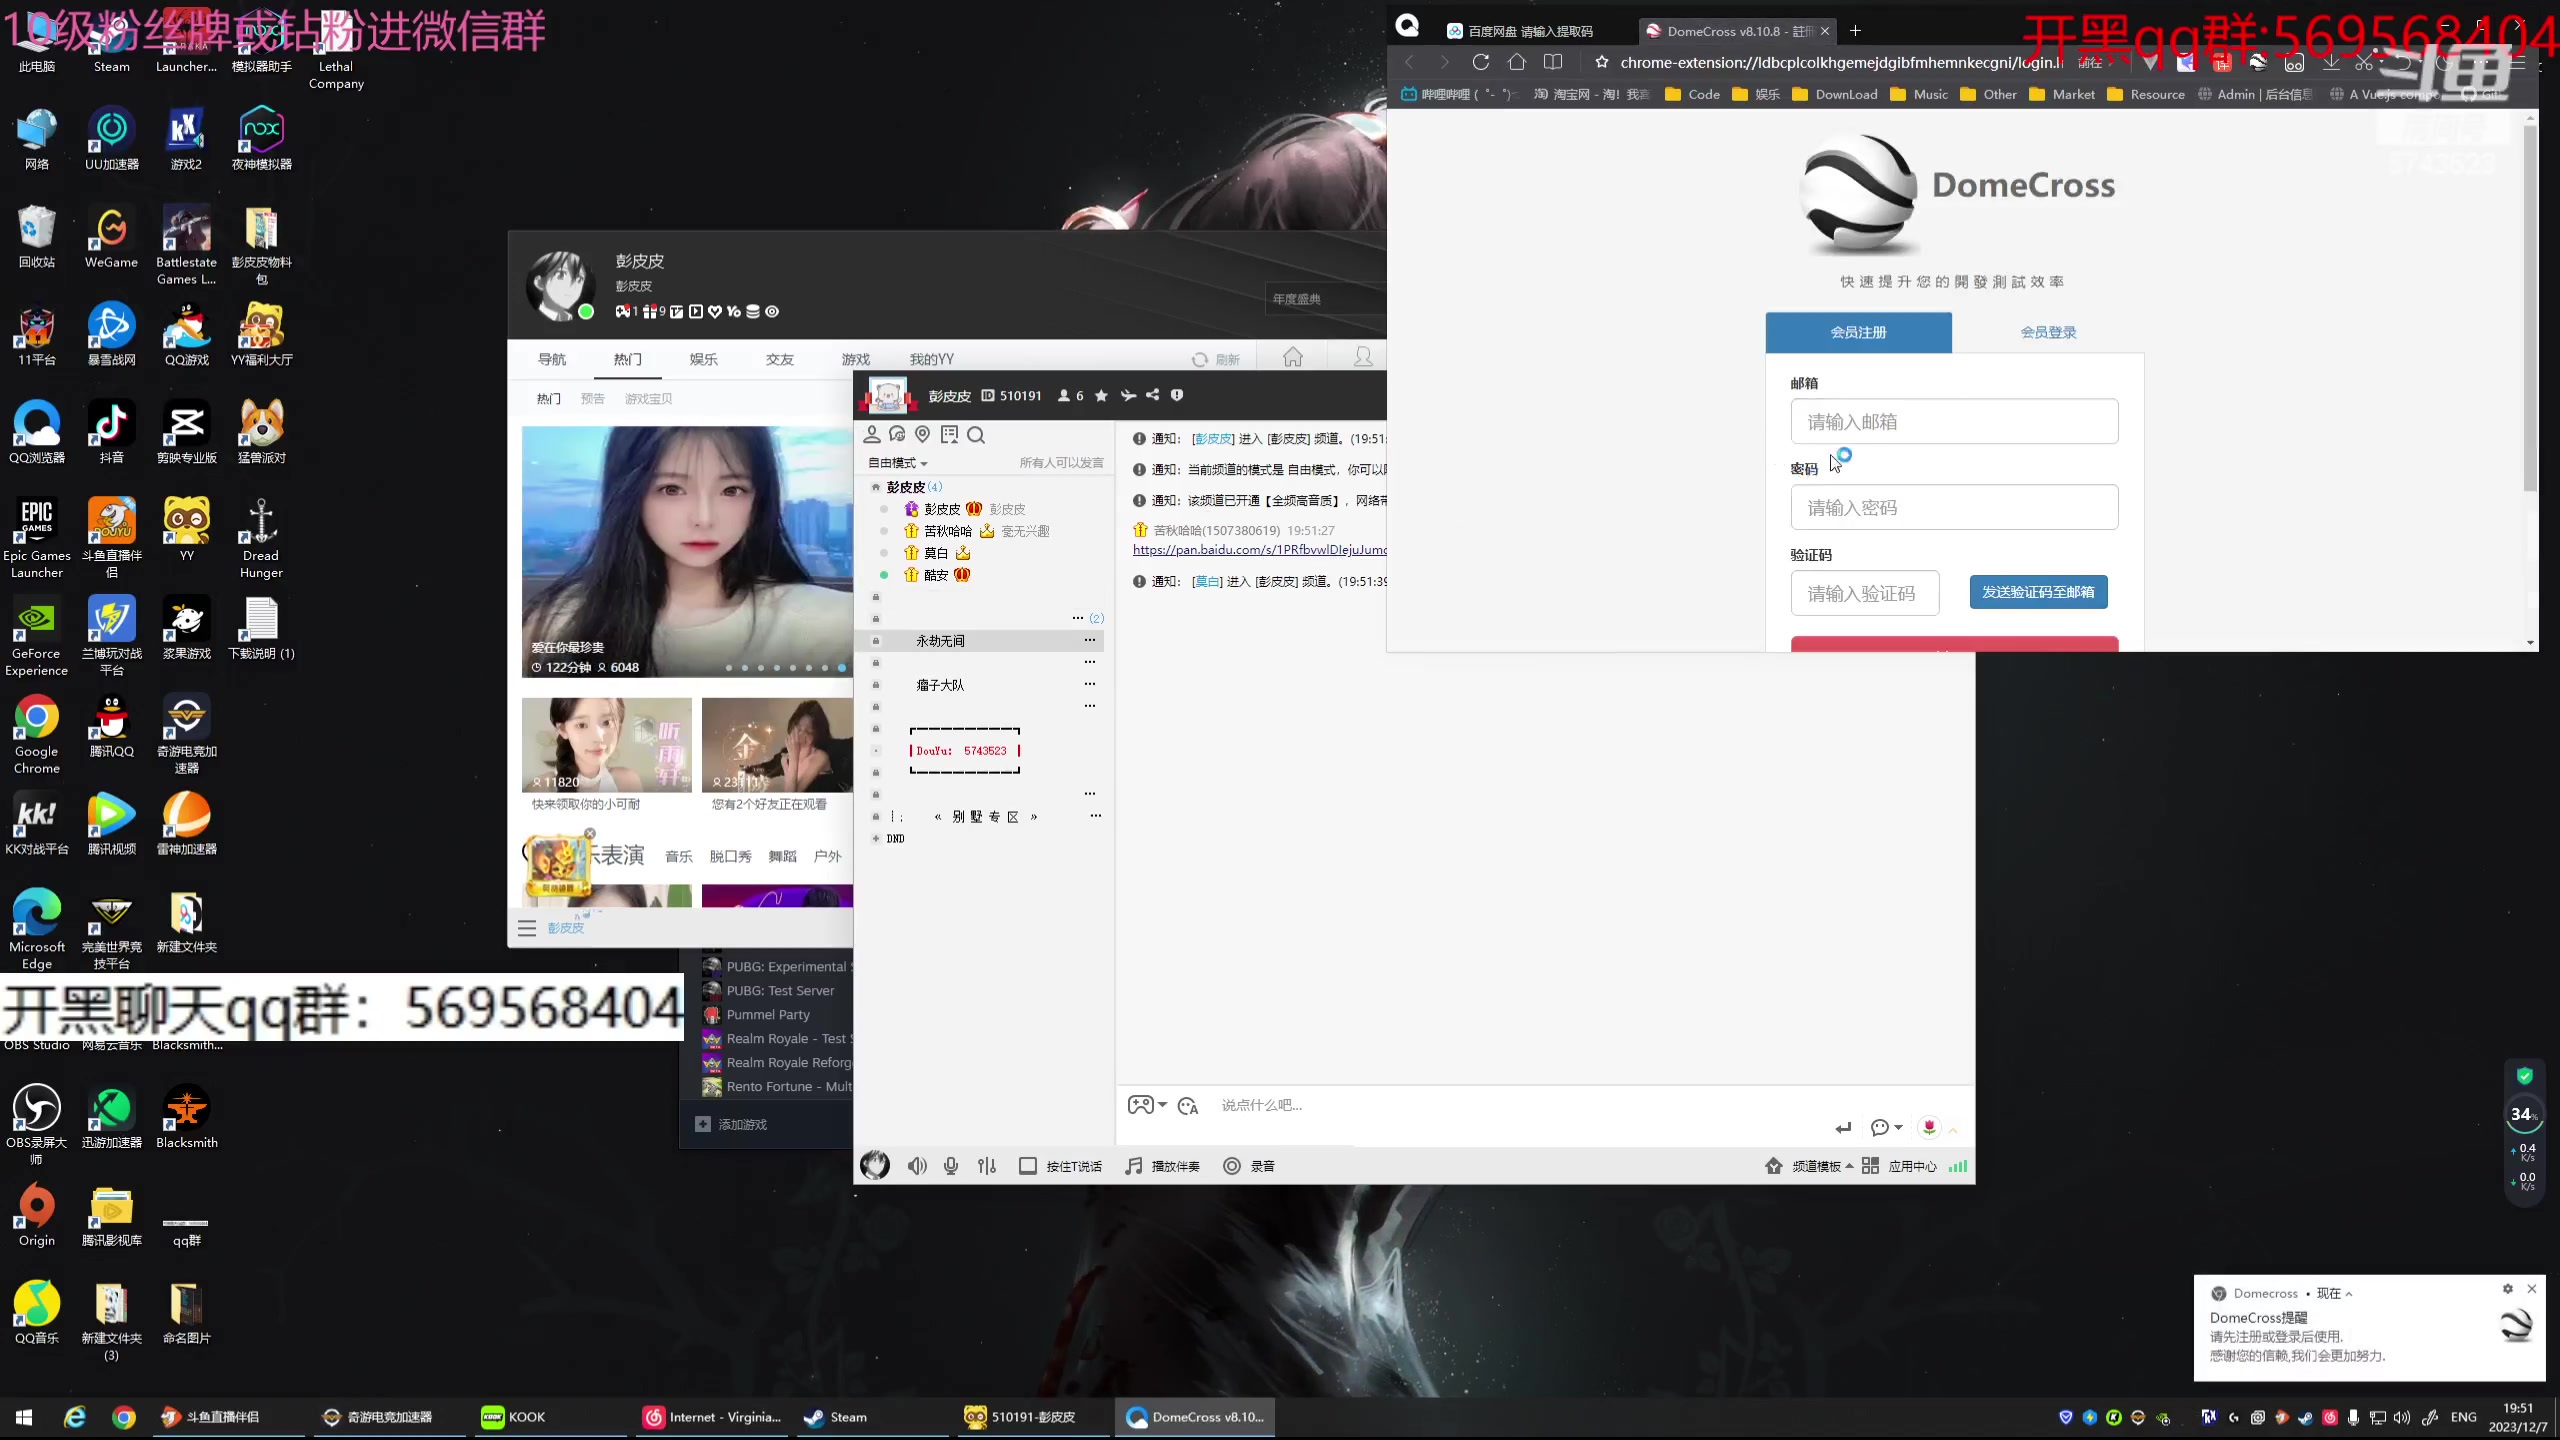Viewport: 2560px width, 1440px height.
Task: Switch to the 会员注册 tab
Action: pos(1858,332)
